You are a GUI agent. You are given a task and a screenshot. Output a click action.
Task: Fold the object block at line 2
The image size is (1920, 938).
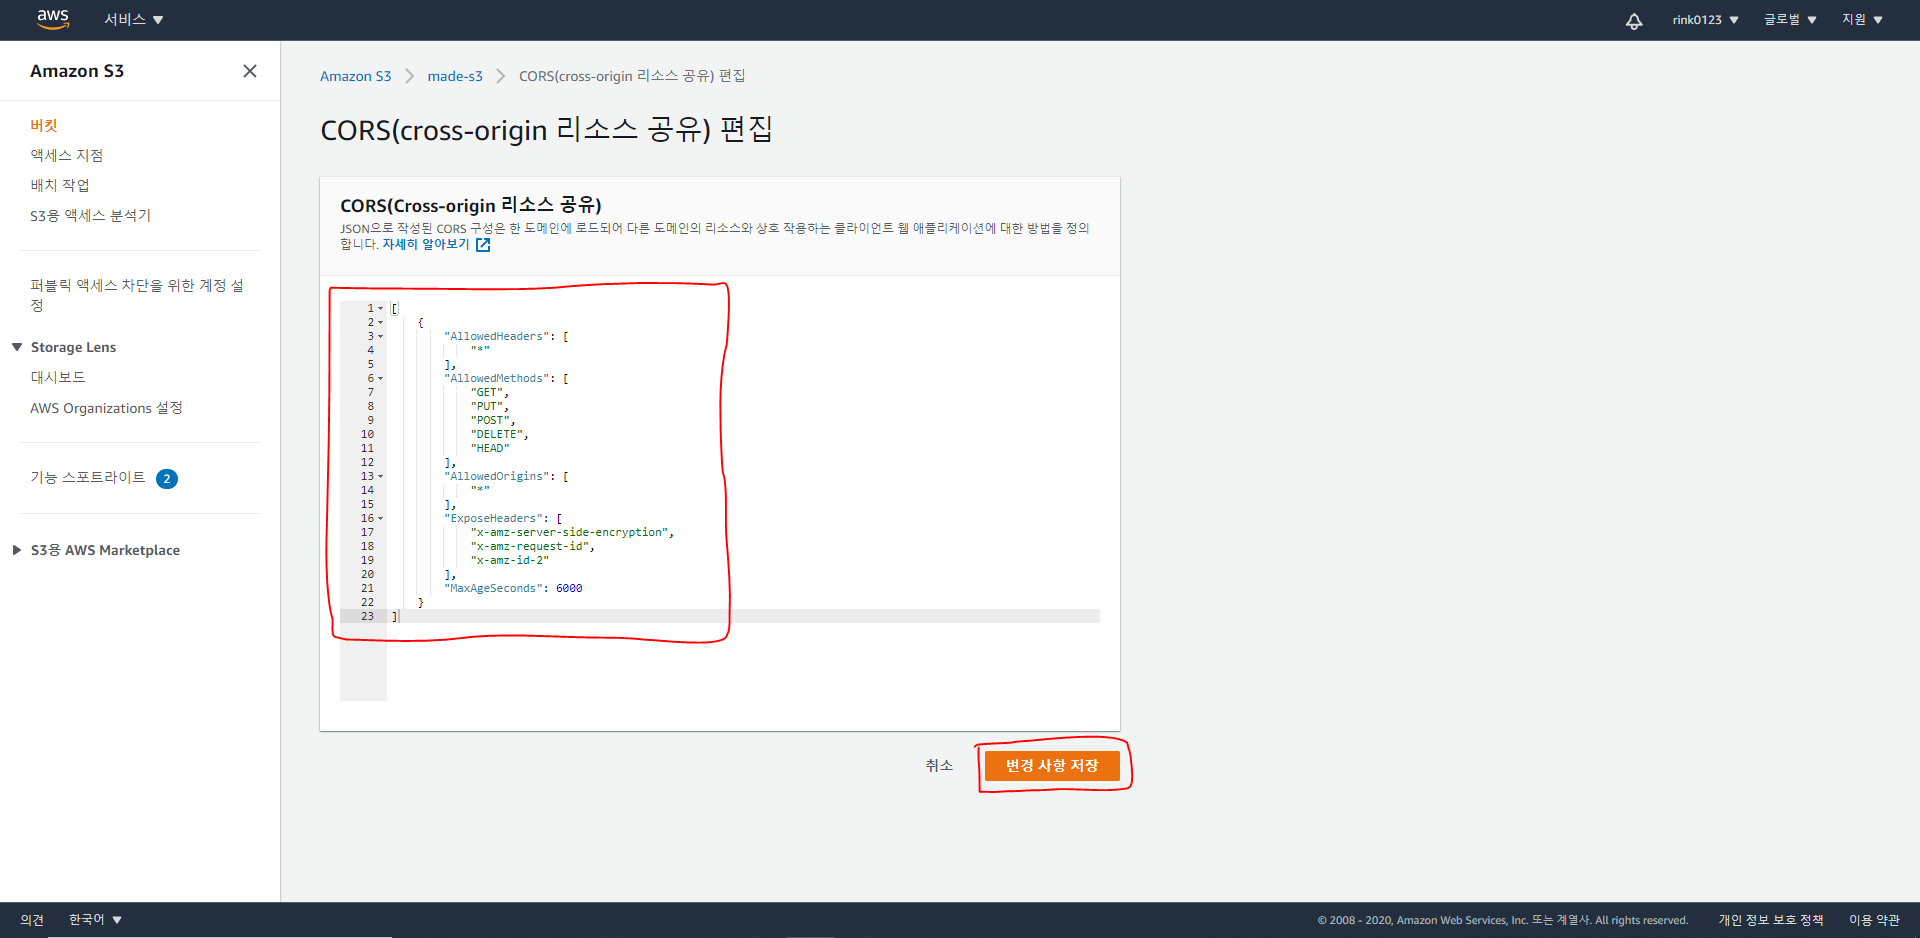380,323
